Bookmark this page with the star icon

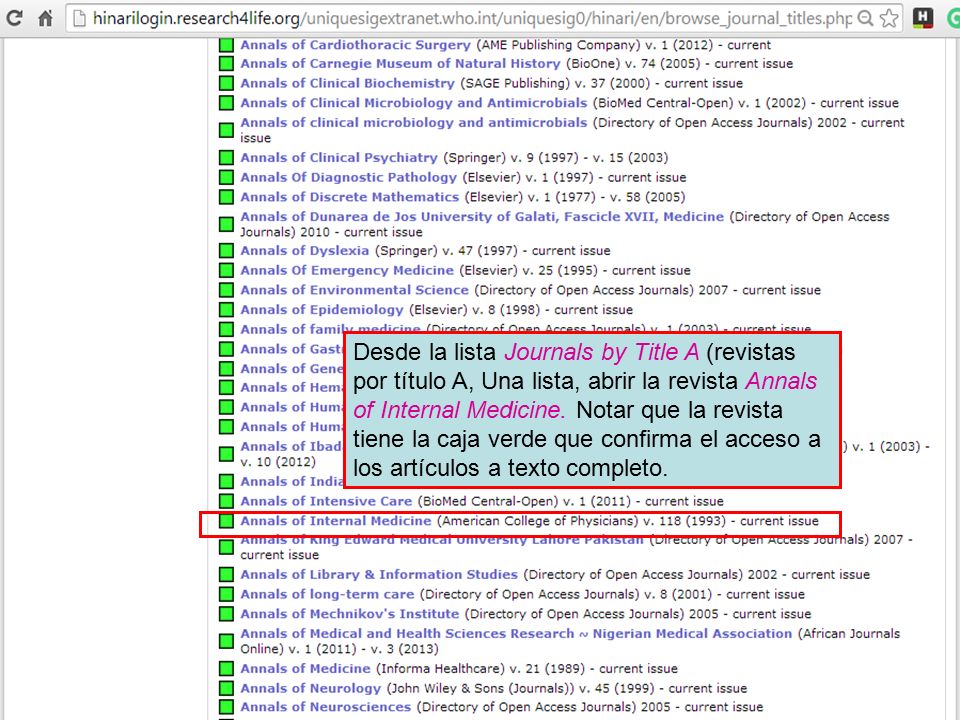tap(889, 18)
